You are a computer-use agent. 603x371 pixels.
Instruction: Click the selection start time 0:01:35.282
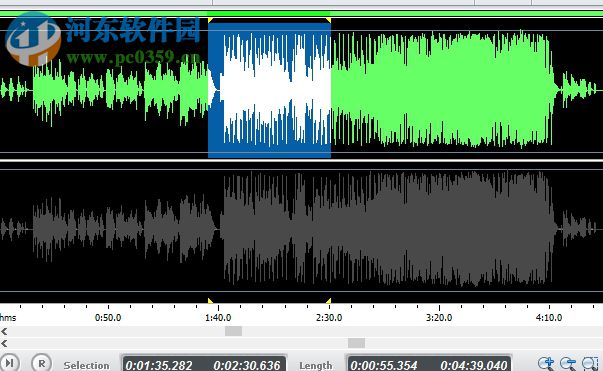(159, 365)
